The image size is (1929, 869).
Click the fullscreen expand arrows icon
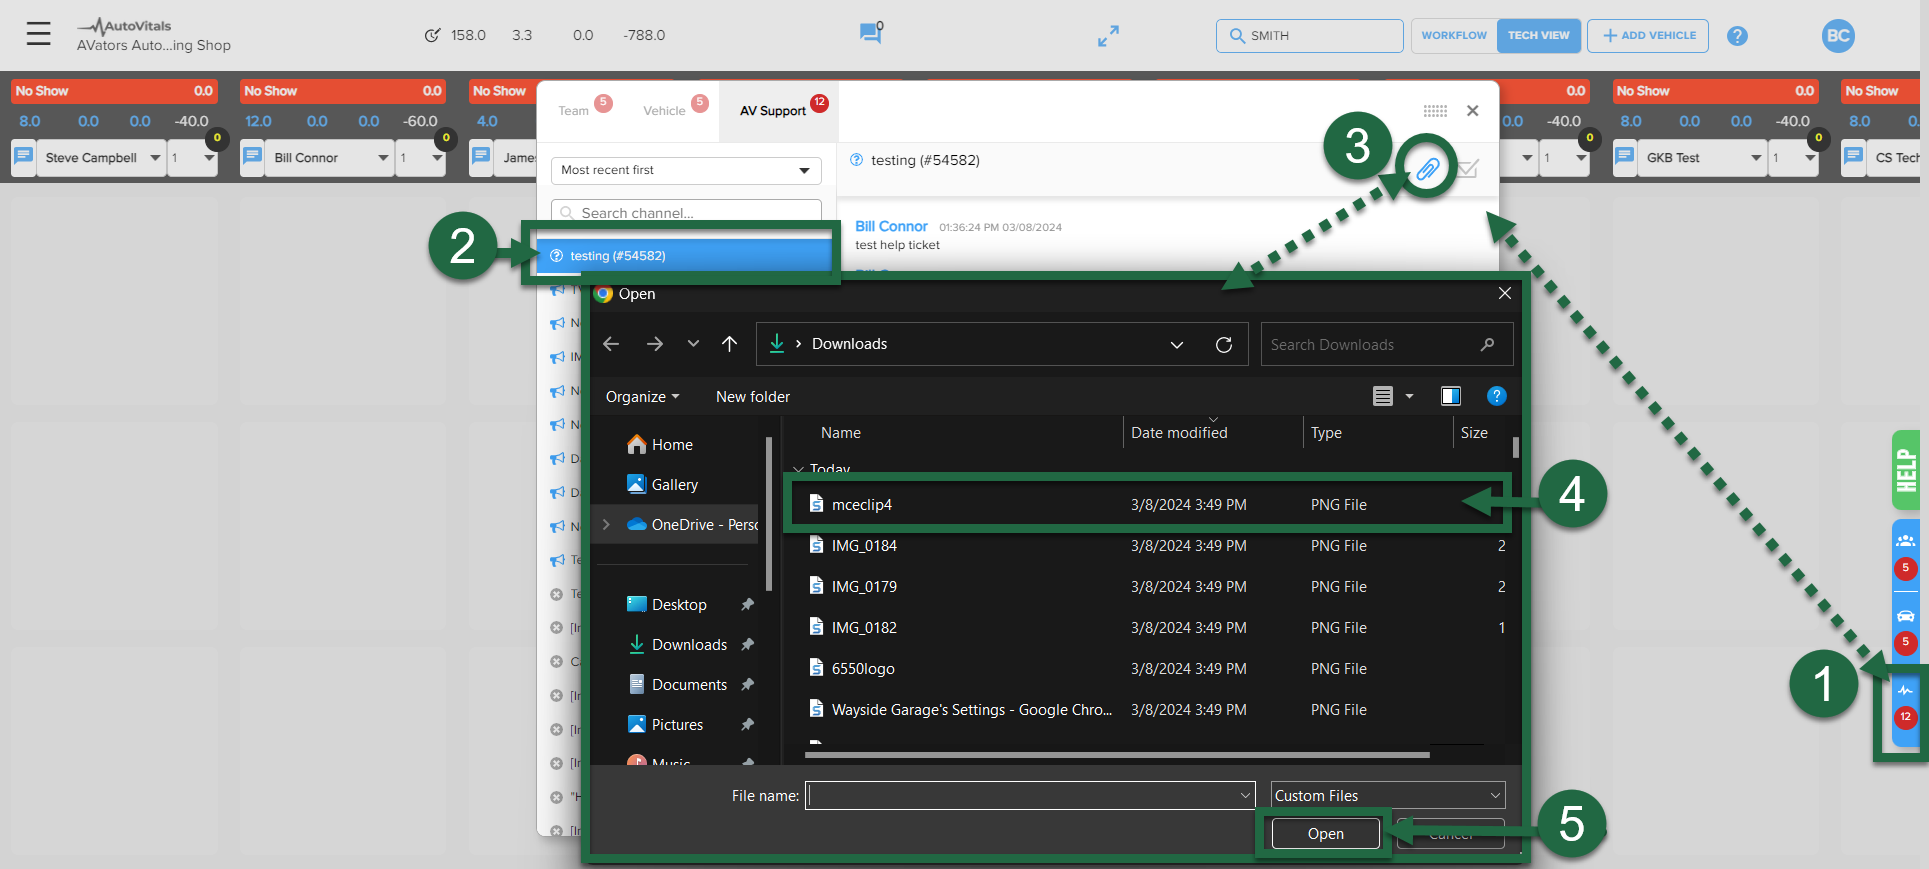[x=1108, y=36]
